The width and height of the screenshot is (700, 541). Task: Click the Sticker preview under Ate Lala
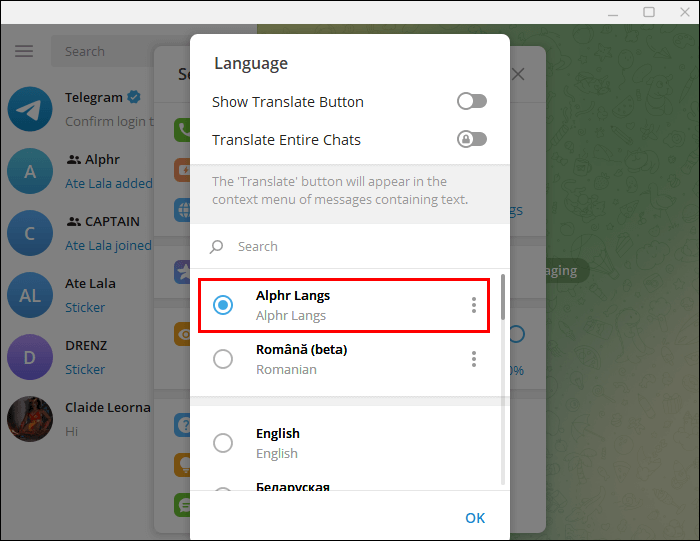pyautogui.click(x=85, y=308)
